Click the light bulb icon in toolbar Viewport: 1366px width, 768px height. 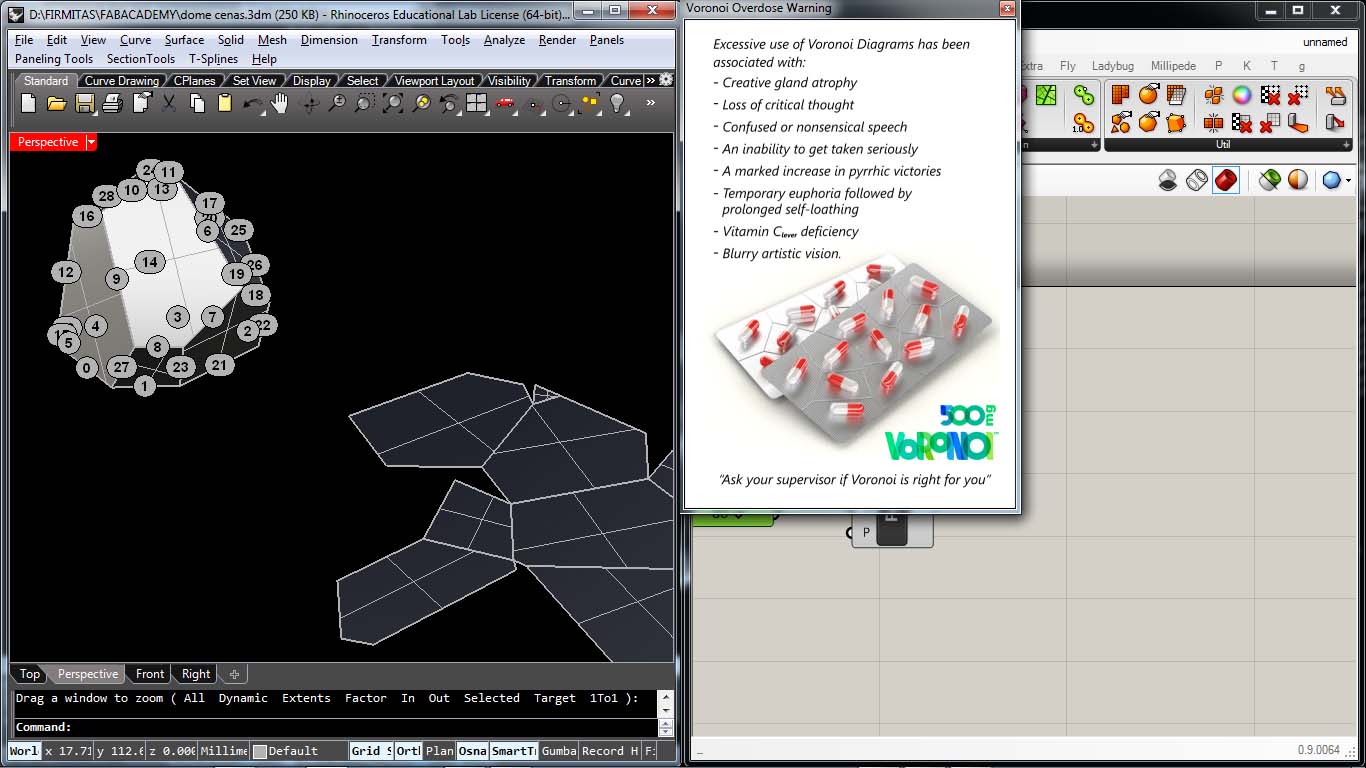pos(617,103)
